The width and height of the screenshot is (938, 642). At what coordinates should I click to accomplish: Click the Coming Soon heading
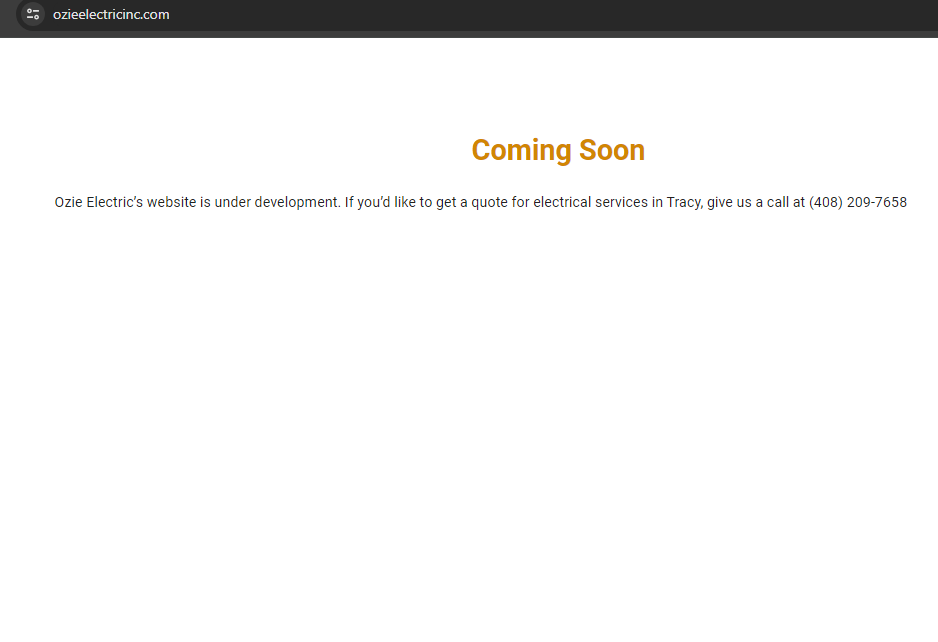[558, 150]
